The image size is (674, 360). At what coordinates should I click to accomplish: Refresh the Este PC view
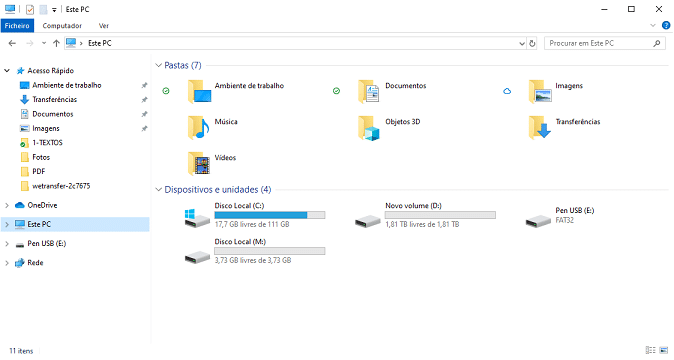click(532, 43)
